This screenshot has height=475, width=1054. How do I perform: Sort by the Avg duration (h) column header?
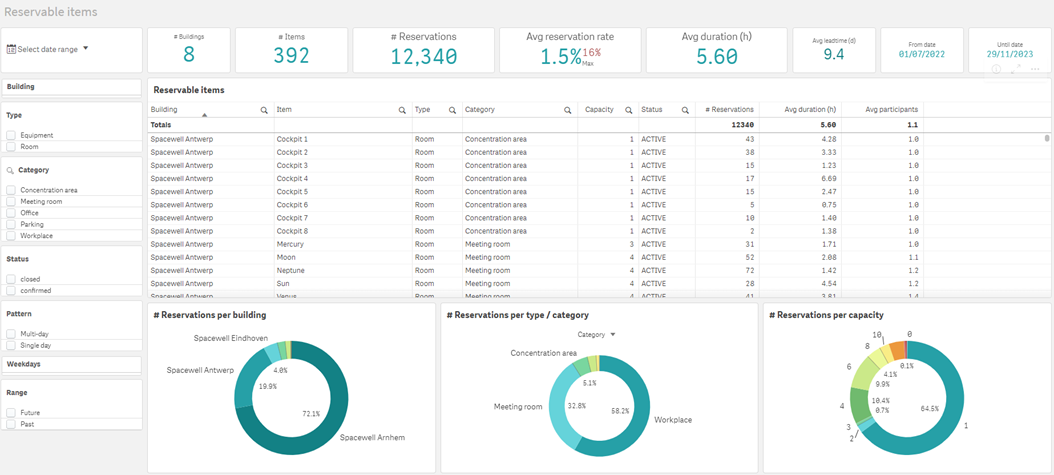click(x=809, y=110)
